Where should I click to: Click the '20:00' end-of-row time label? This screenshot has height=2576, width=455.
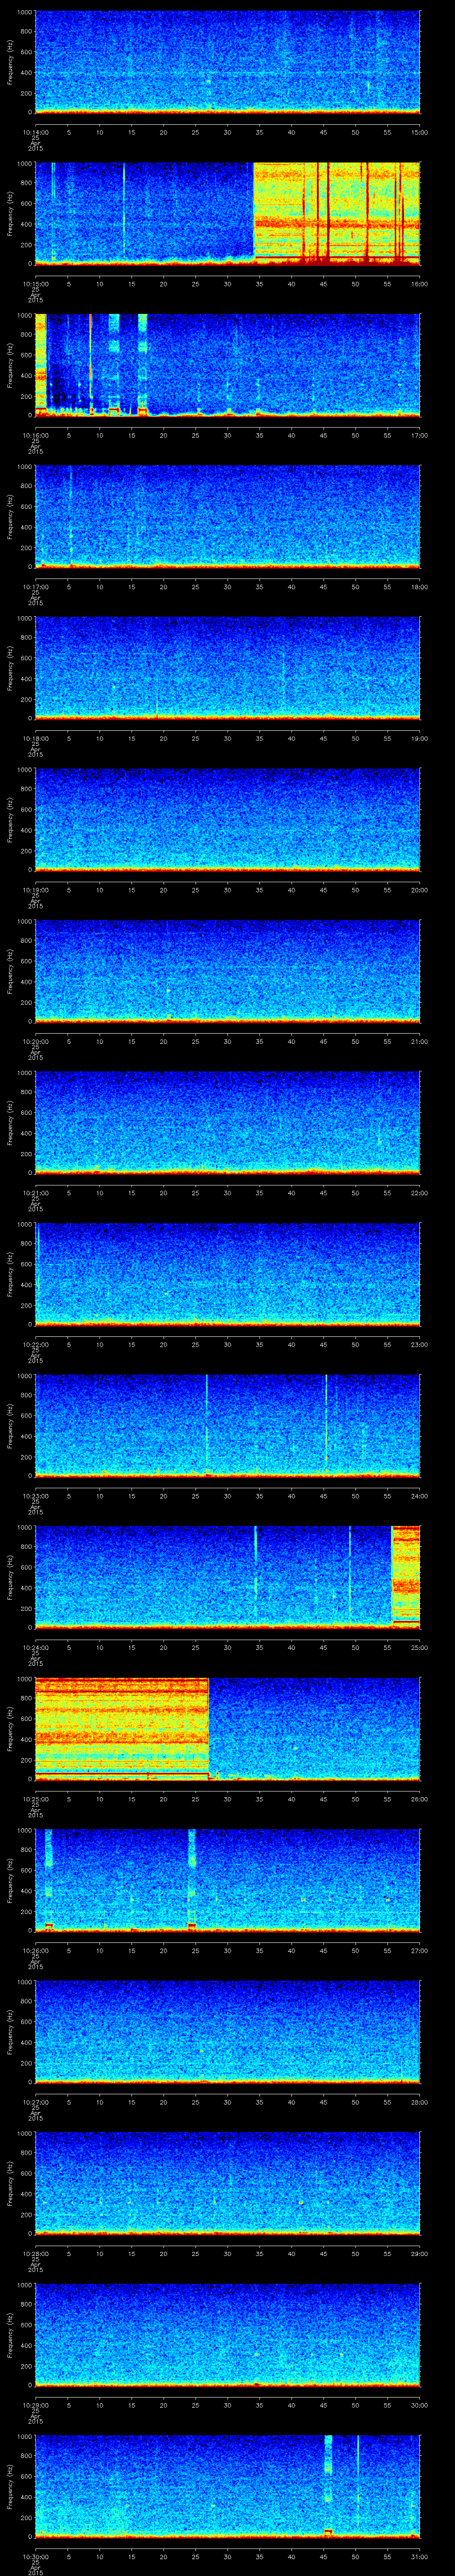pyautogui.click(x=420, y=890)
